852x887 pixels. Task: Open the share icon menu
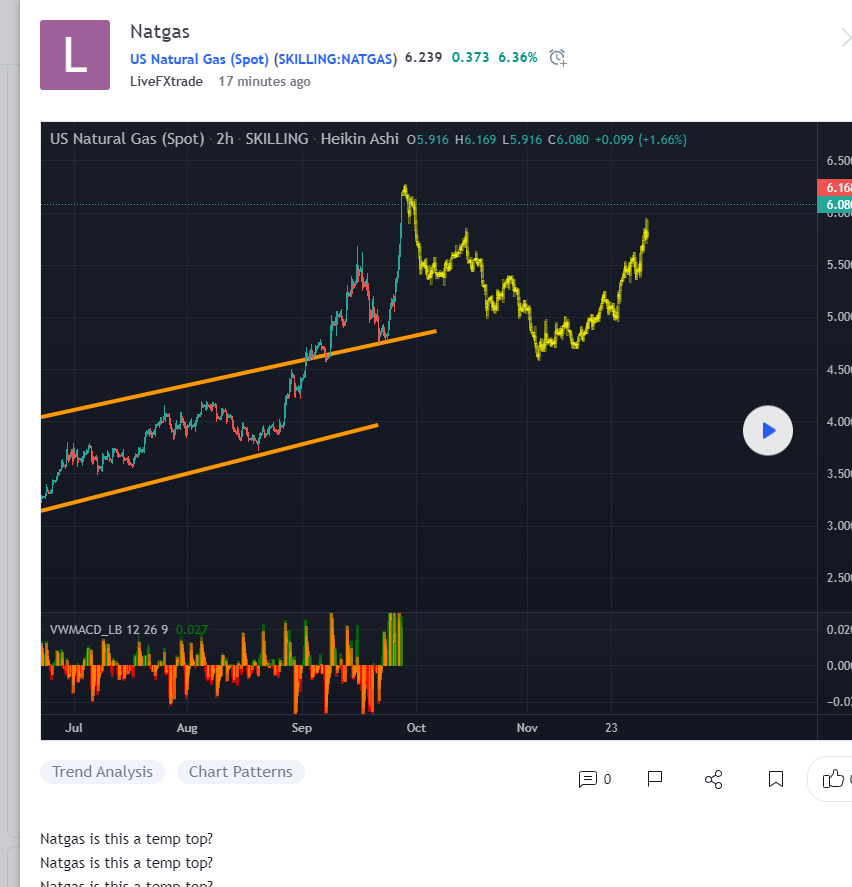pos(714,779)
